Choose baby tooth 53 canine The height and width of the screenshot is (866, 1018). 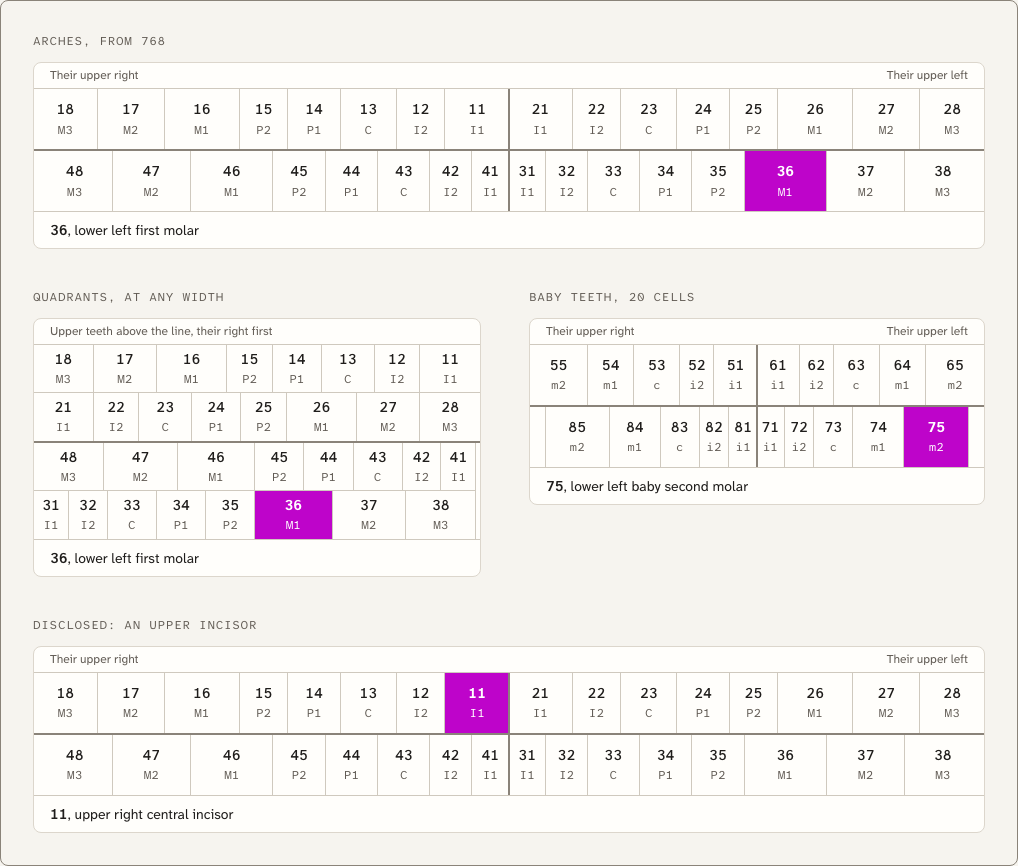(656, 375)
